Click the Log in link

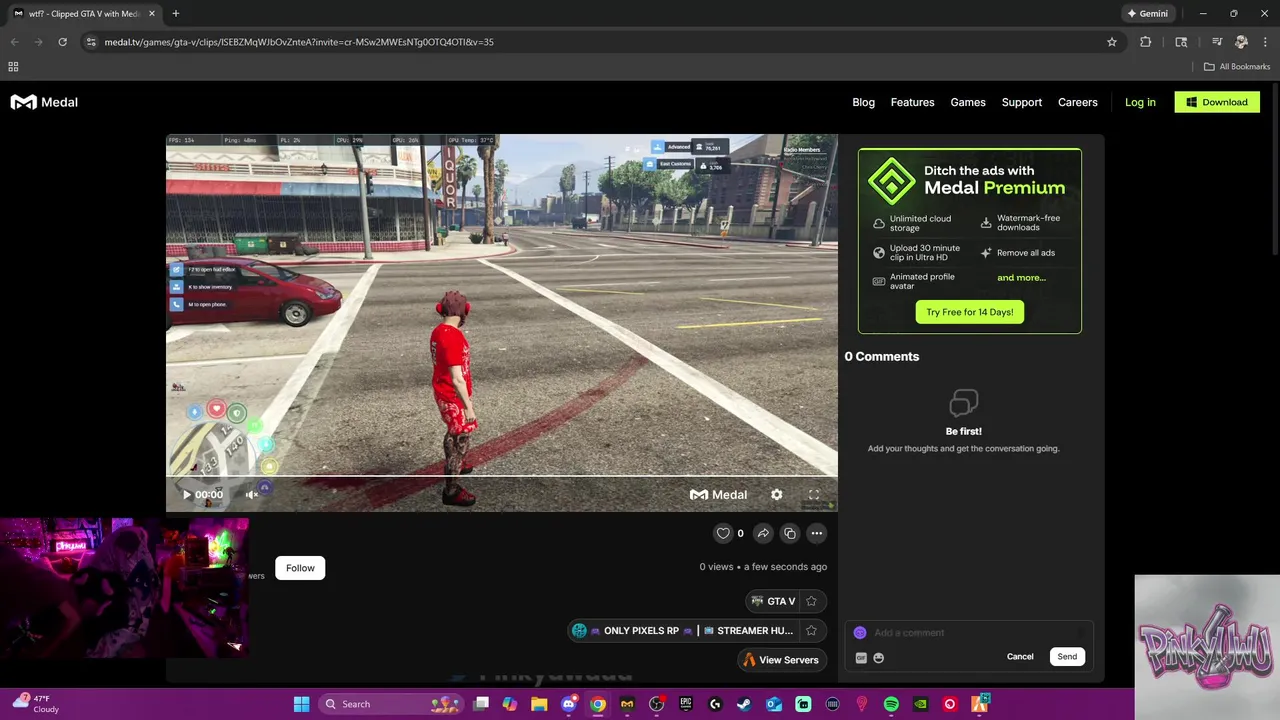[x=1140, y=102]
